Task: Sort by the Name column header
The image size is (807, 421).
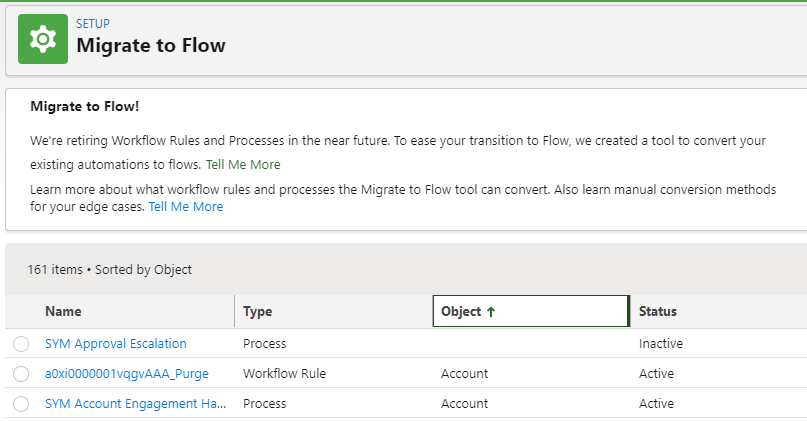Action: [x=63, y=312]
